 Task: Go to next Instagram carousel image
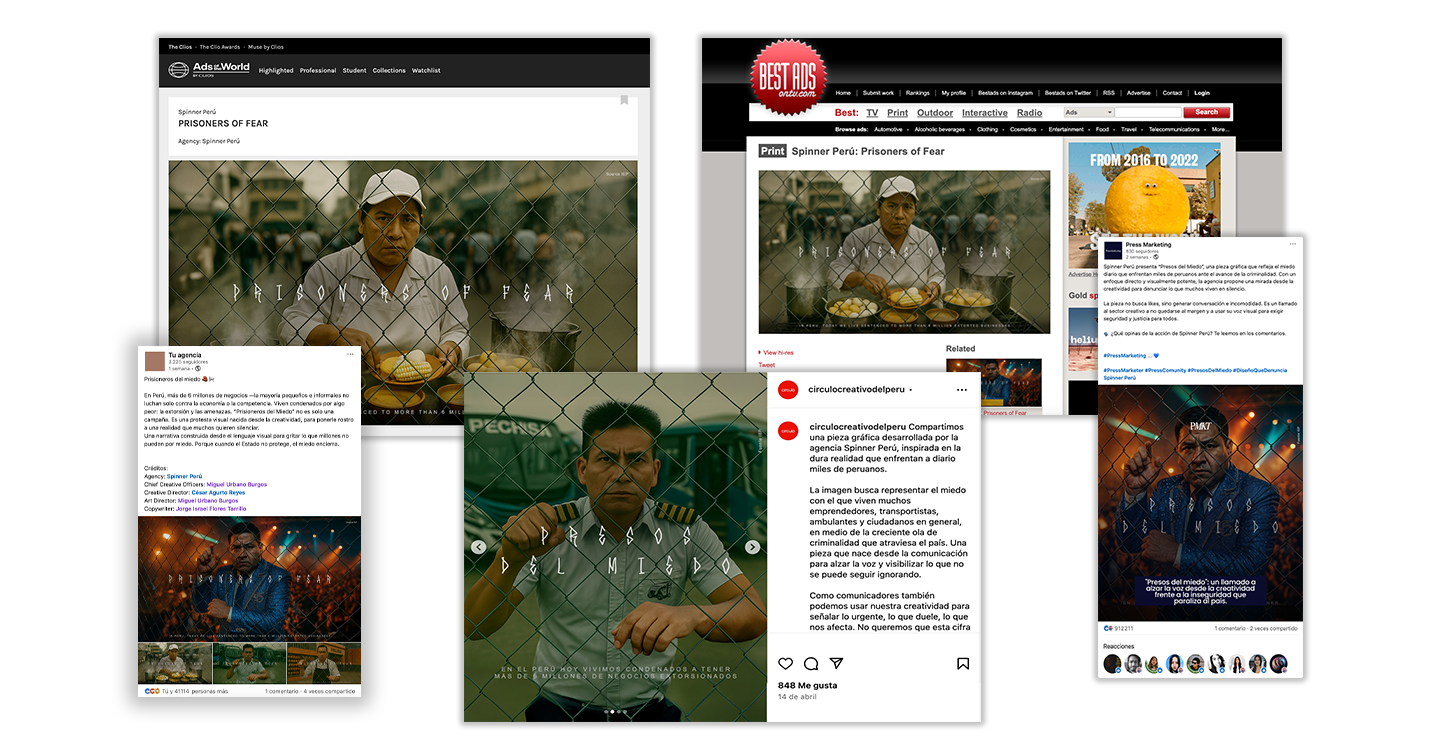(x=752, y=547)
